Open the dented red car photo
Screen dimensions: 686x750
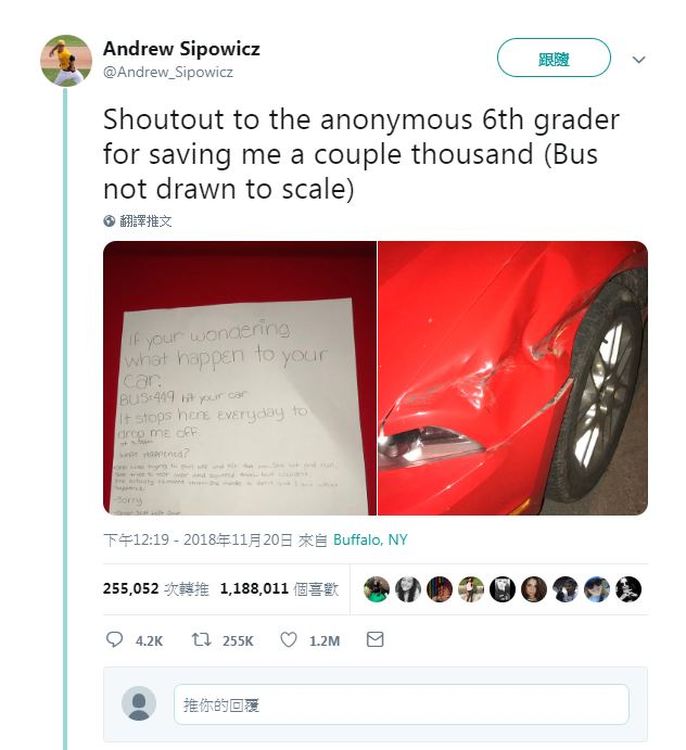point(513,378)
